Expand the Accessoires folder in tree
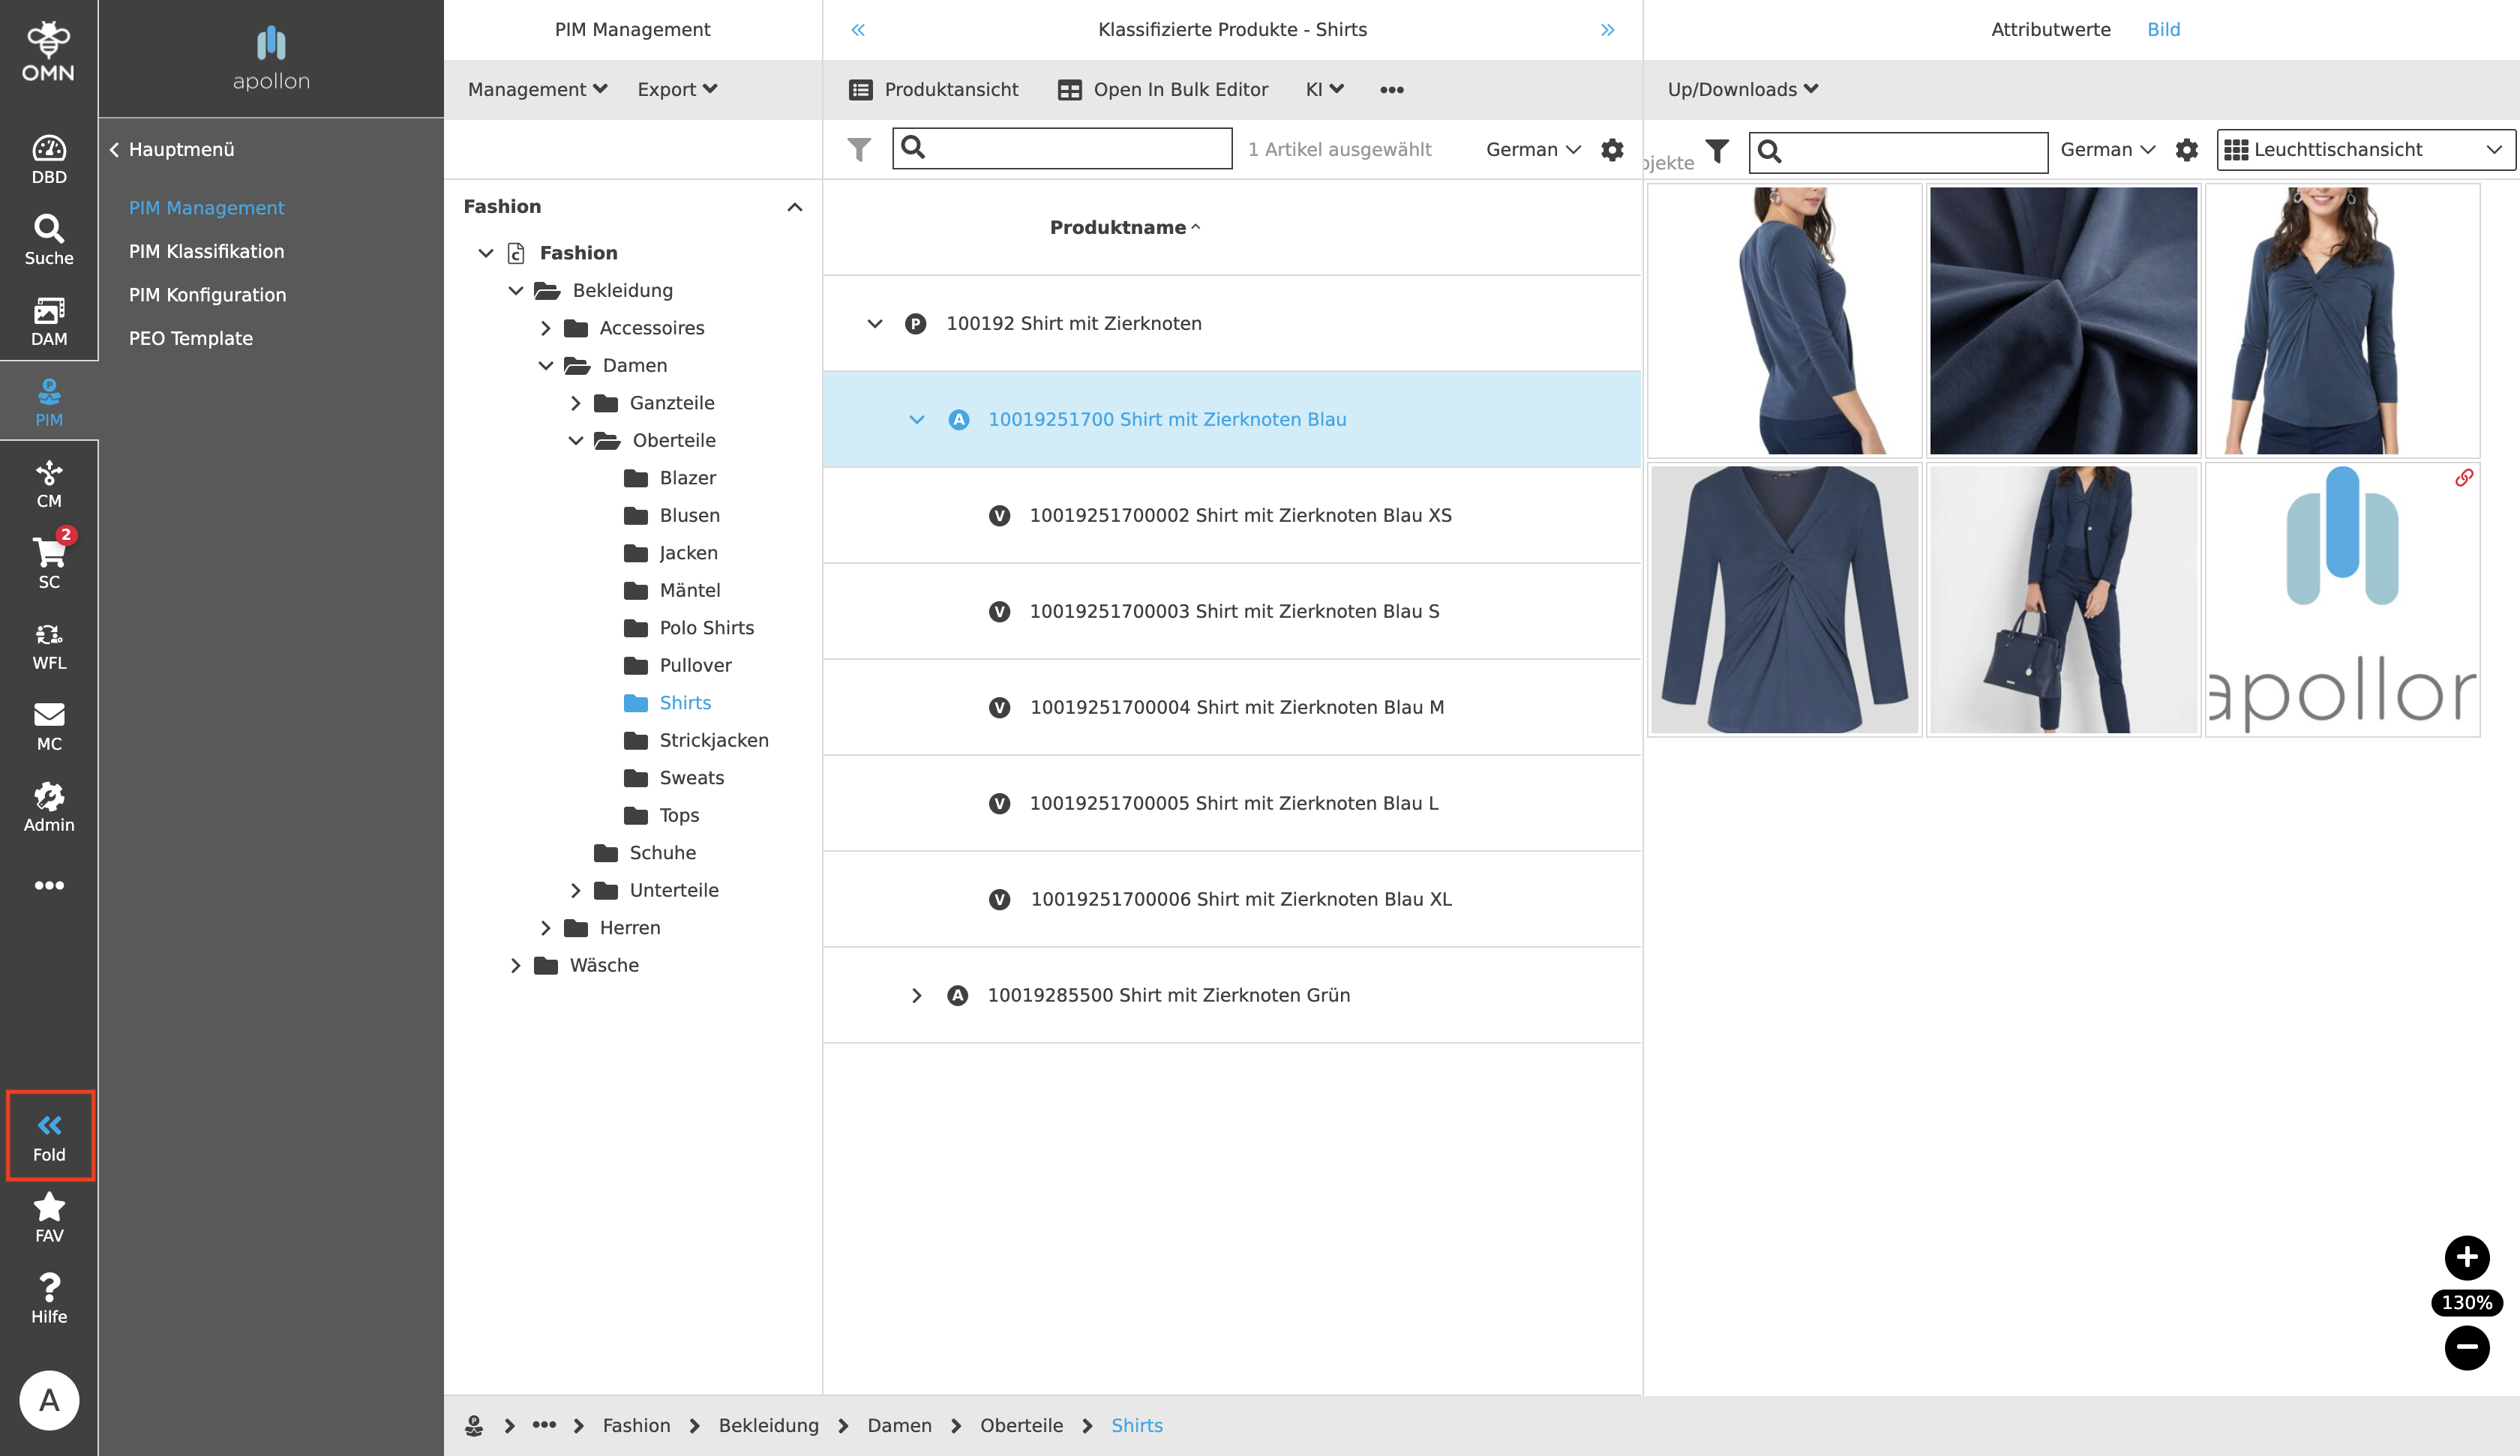The image size is (2520, 1456). (545, 328)
